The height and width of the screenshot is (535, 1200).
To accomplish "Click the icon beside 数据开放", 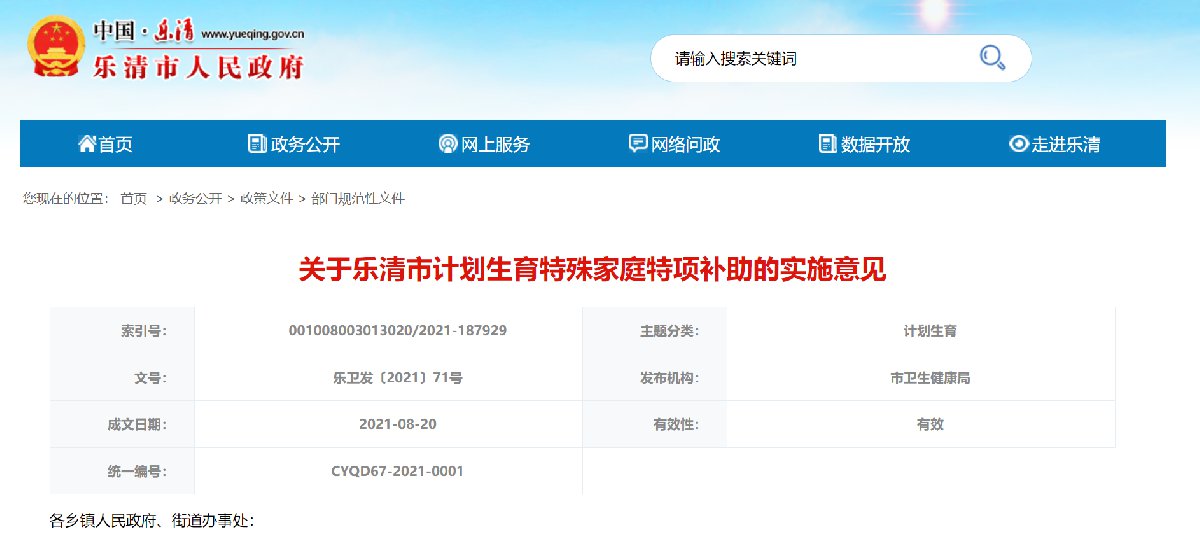I will 827,144.
